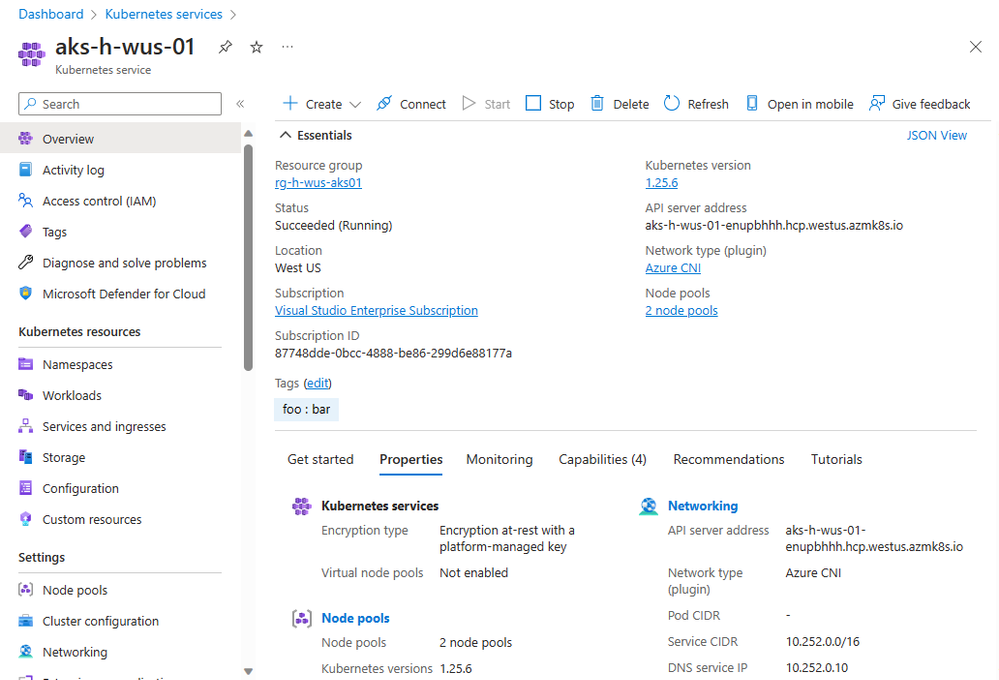The image size is (999, 680).
Task: Click the sidebar scroll down arrow
Action: tap(248, 671)
